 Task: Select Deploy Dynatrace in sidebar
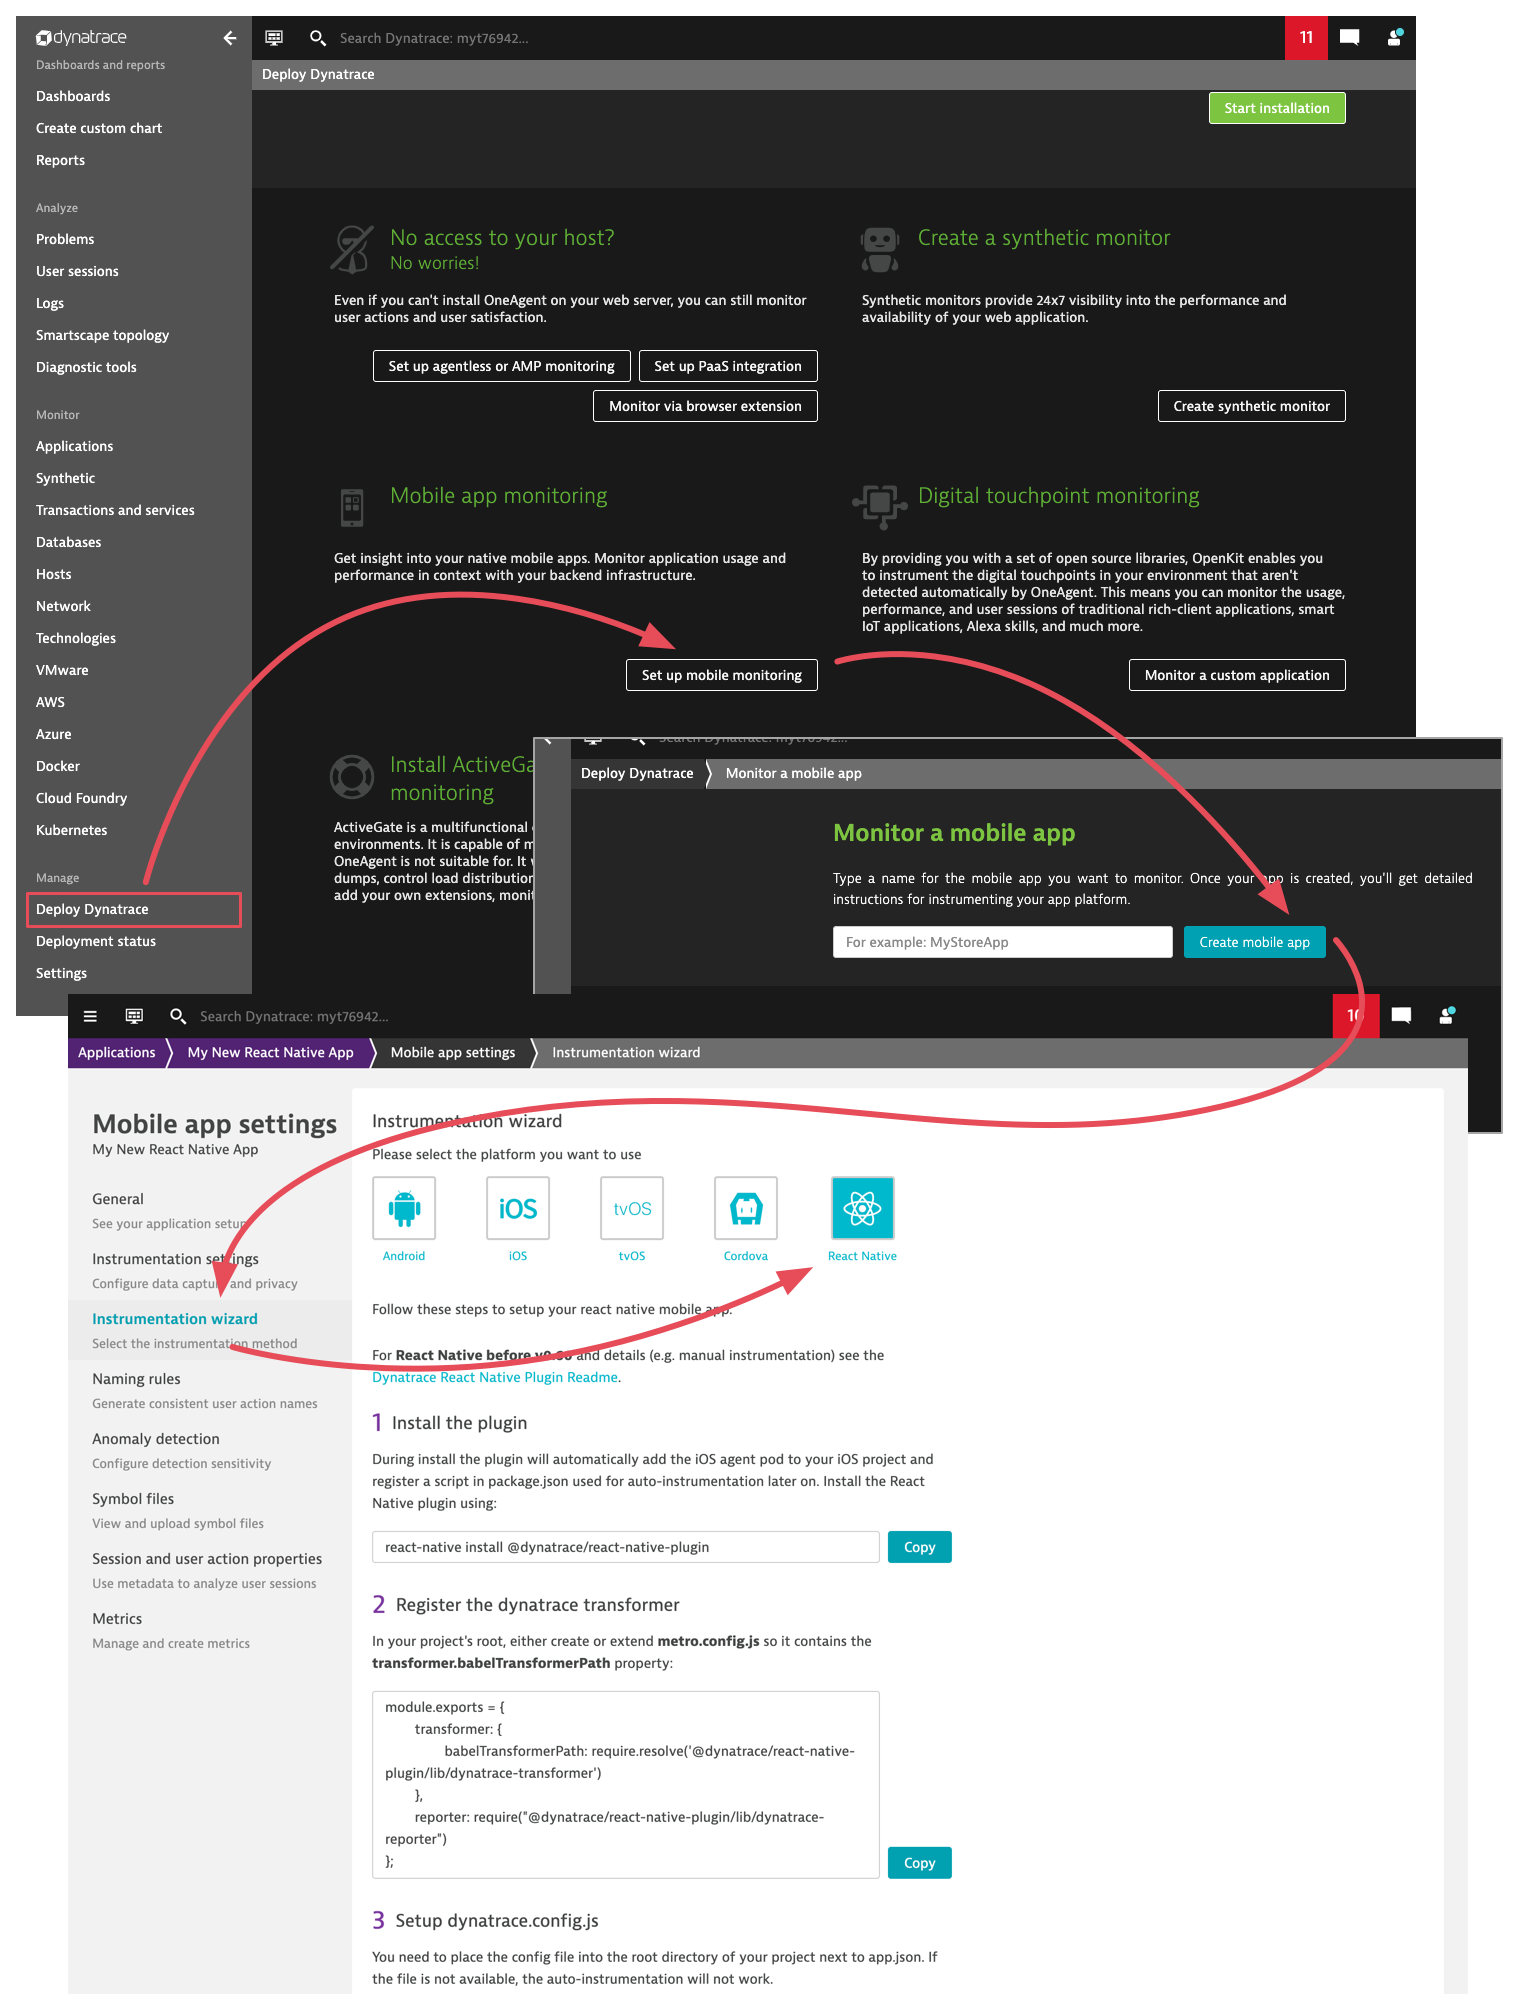click(x=134, y=909)
